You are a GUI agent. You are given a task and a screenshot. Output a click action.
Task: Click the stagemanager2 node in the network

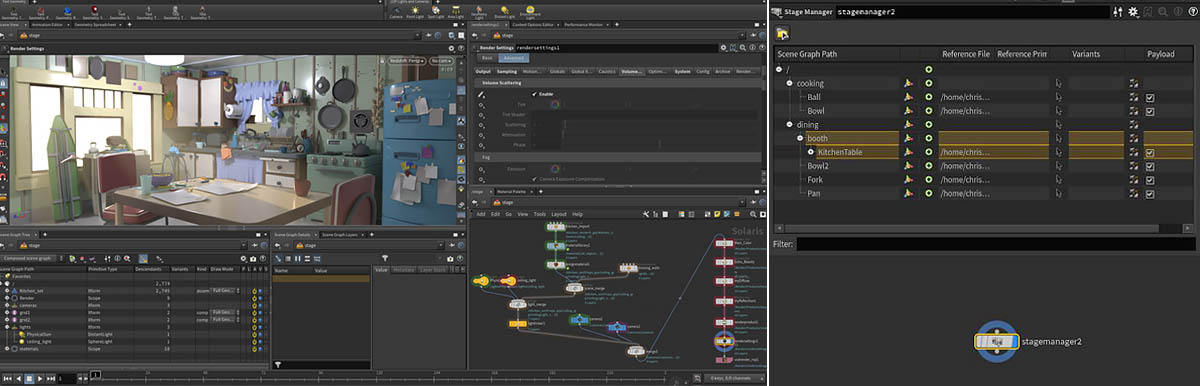pos(996,342)
